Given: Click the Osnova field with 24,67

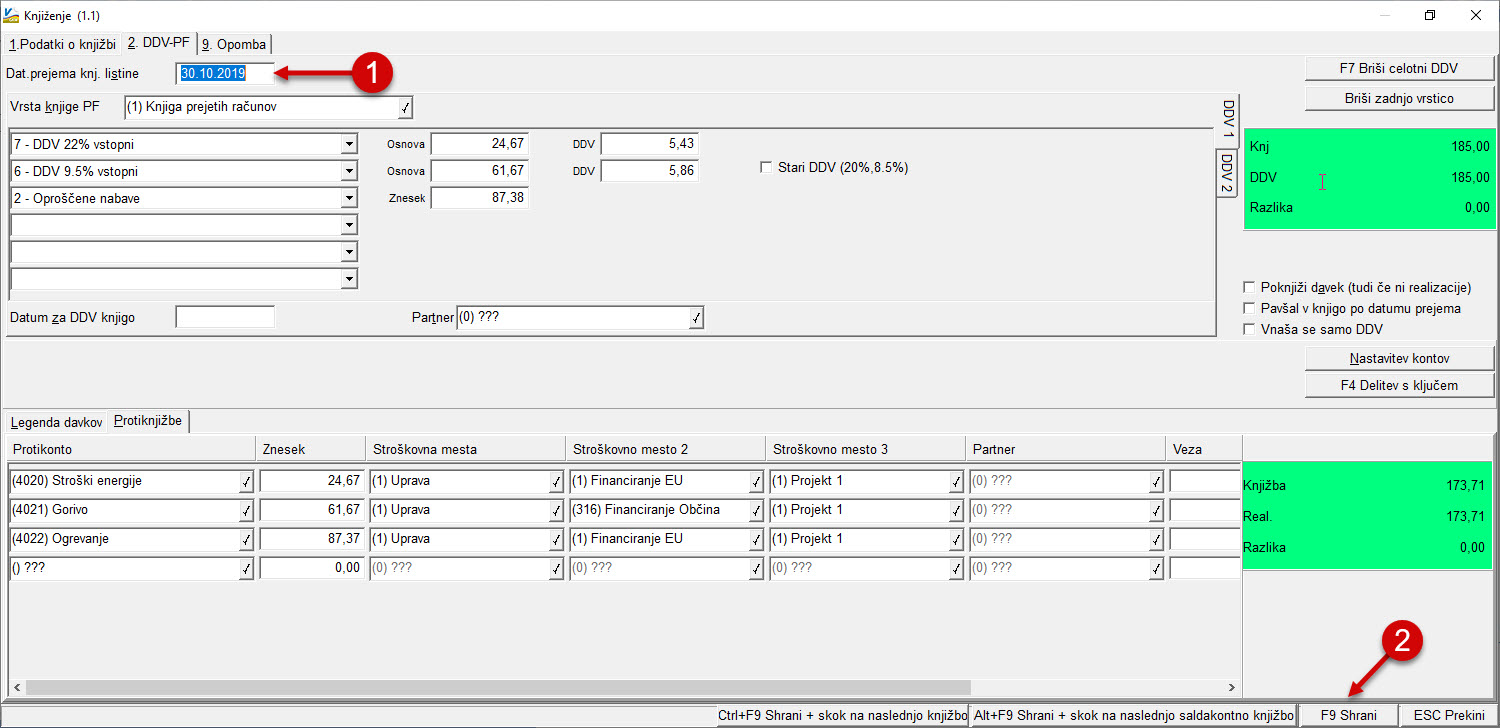Looking at the screenshot, I should point(479,144).
